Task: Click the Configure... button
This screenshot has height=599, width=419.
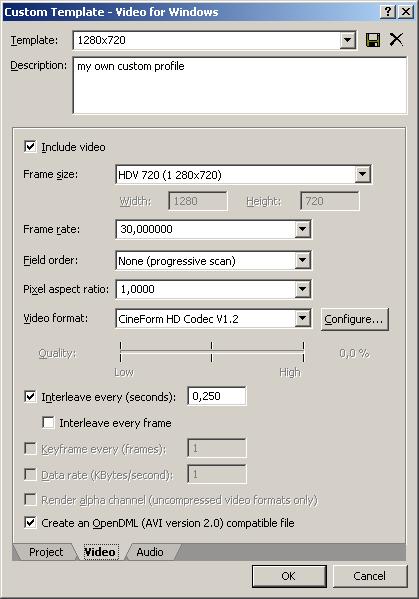Action: click(354, 319)
